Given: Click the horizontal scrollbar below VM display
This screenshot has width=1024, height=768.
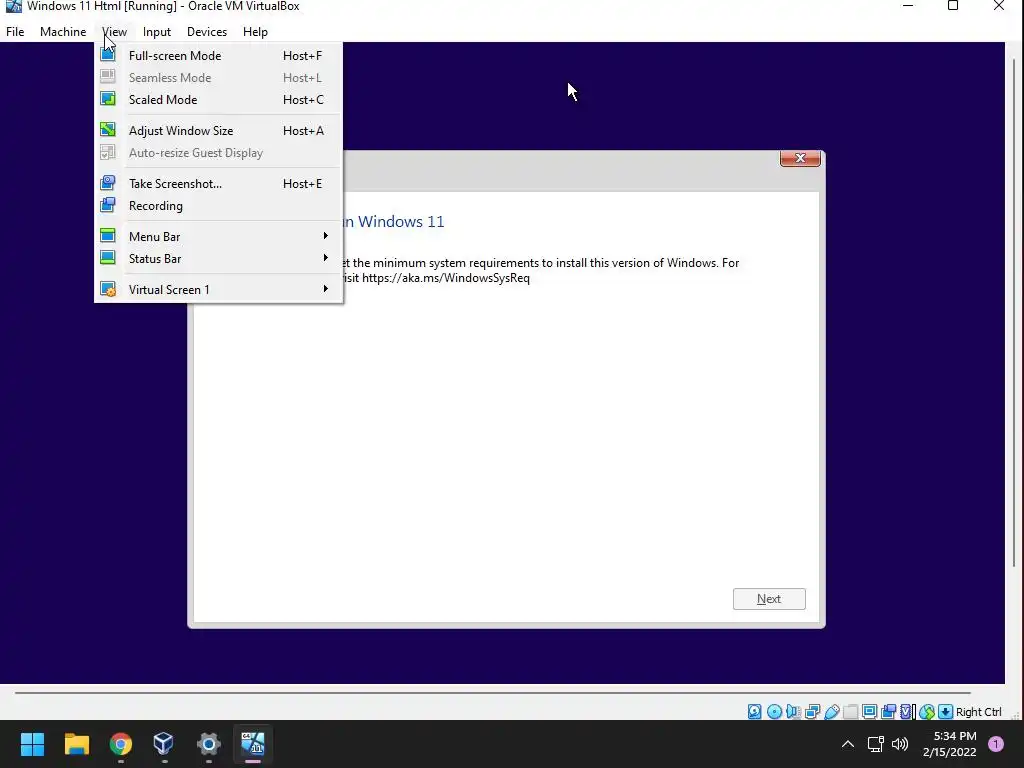Looking at the screenshot, I should point(492,693).
